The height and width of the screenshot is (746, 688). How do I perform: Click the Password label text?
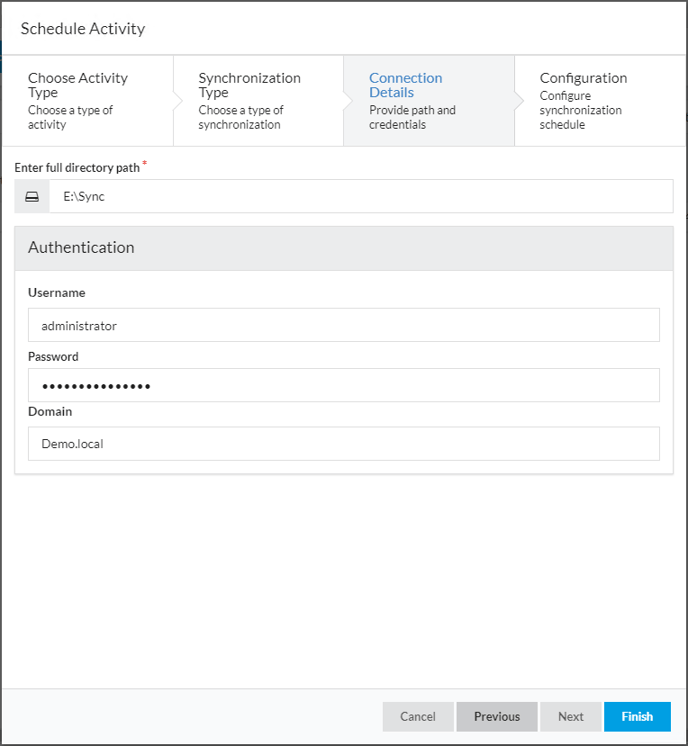(x=53, y=356)
